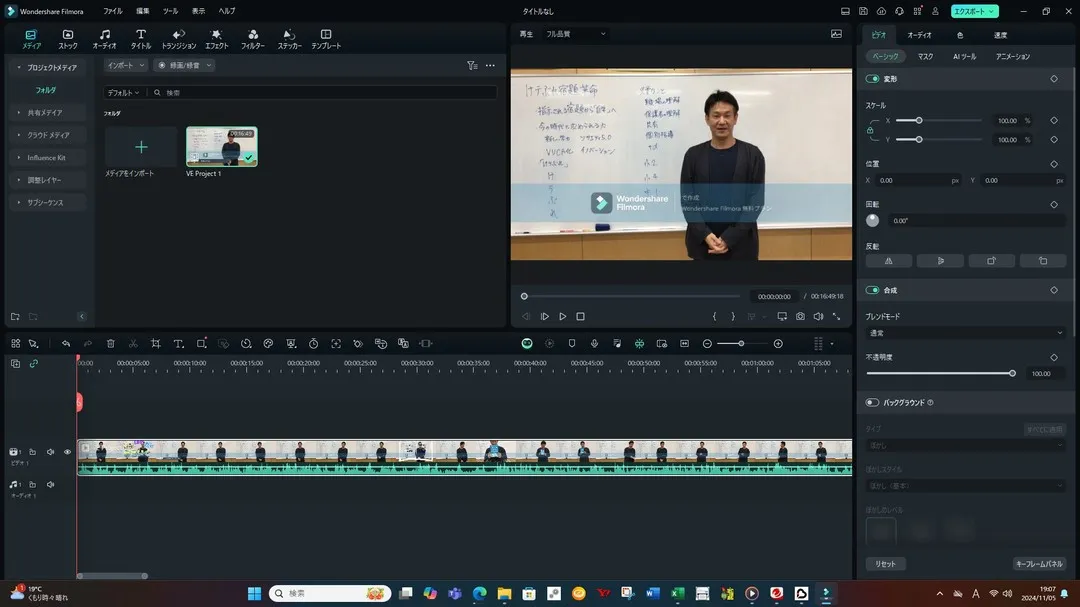Open the Filters (フィルター) library
This screenshot has height=607, width=1080.
[x=253, y=39]
